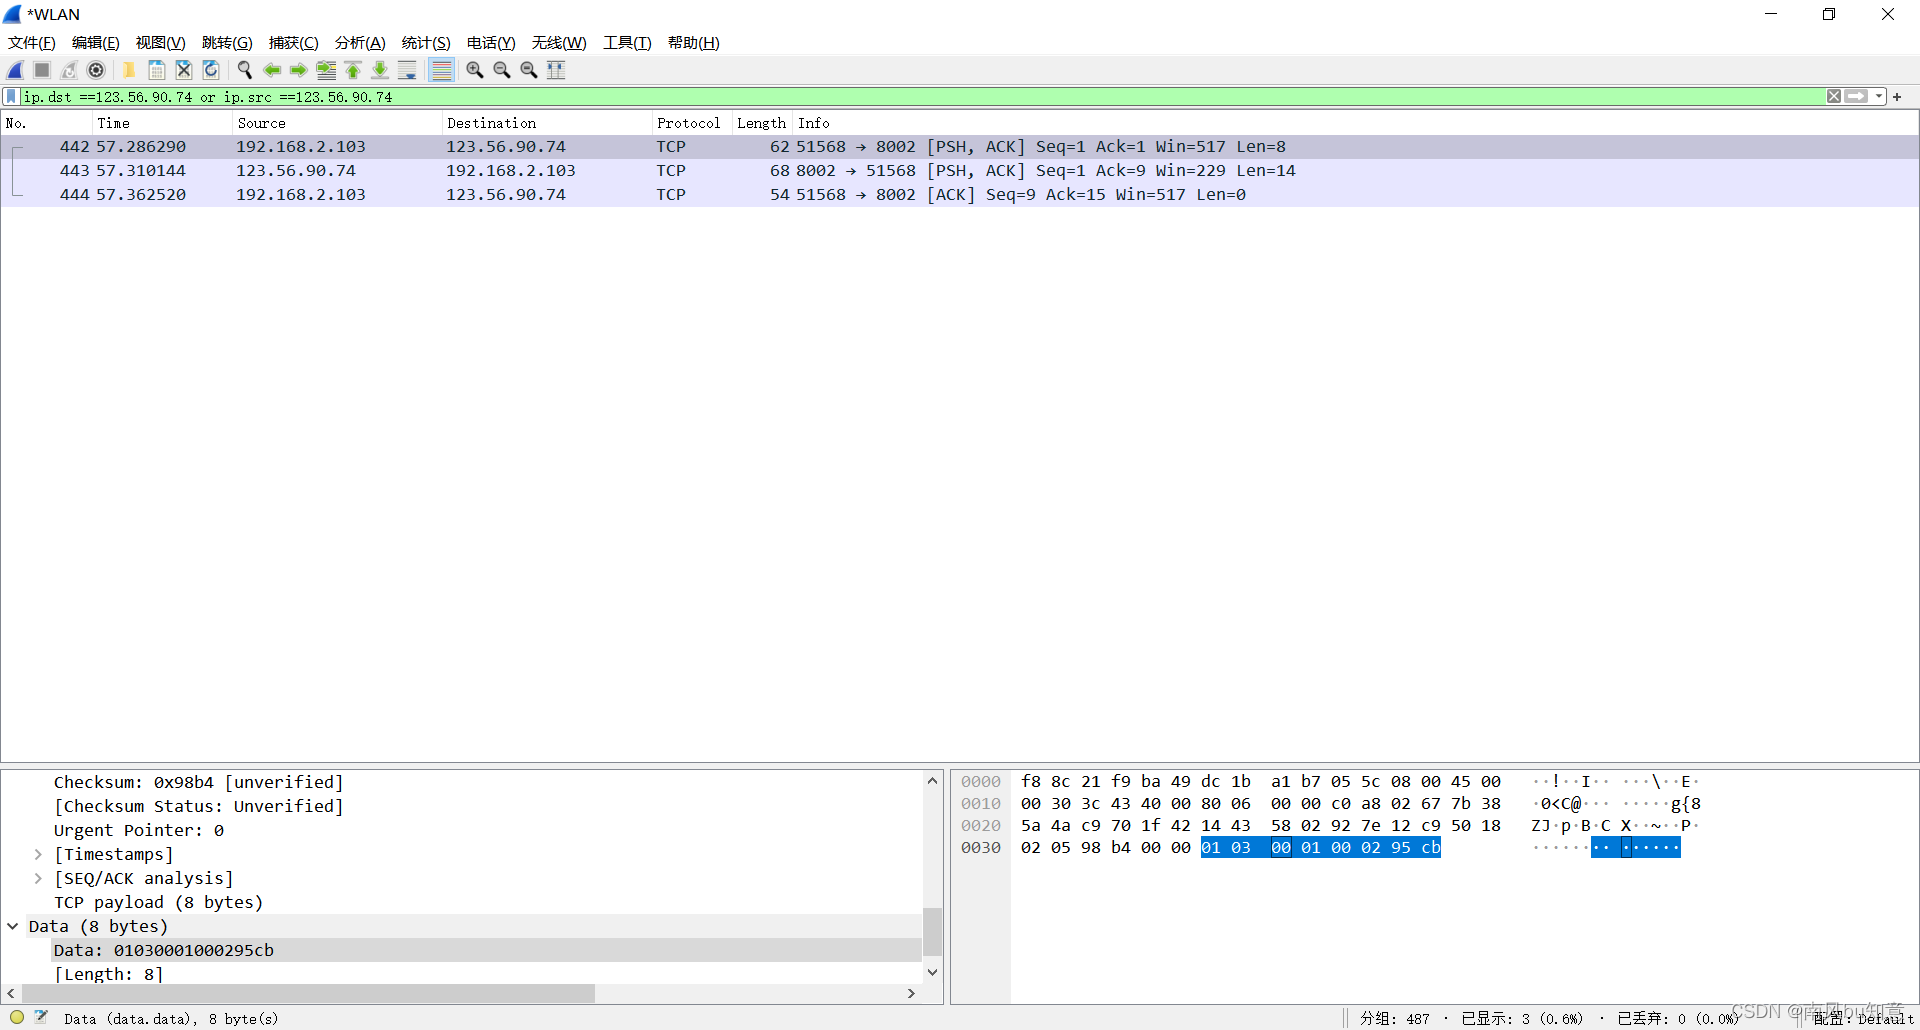
Task: Open the 帮助(H) menu
Action: coord(694,43)
